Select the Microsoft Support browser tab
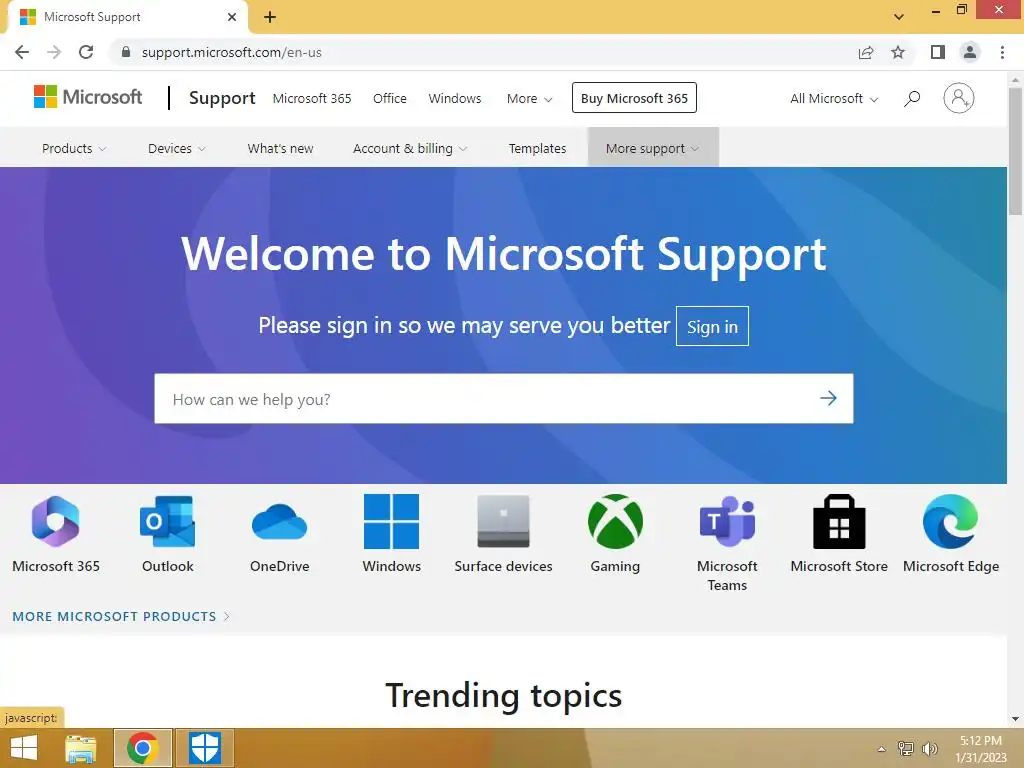The image size is (1024, 768). click(127, 17)
